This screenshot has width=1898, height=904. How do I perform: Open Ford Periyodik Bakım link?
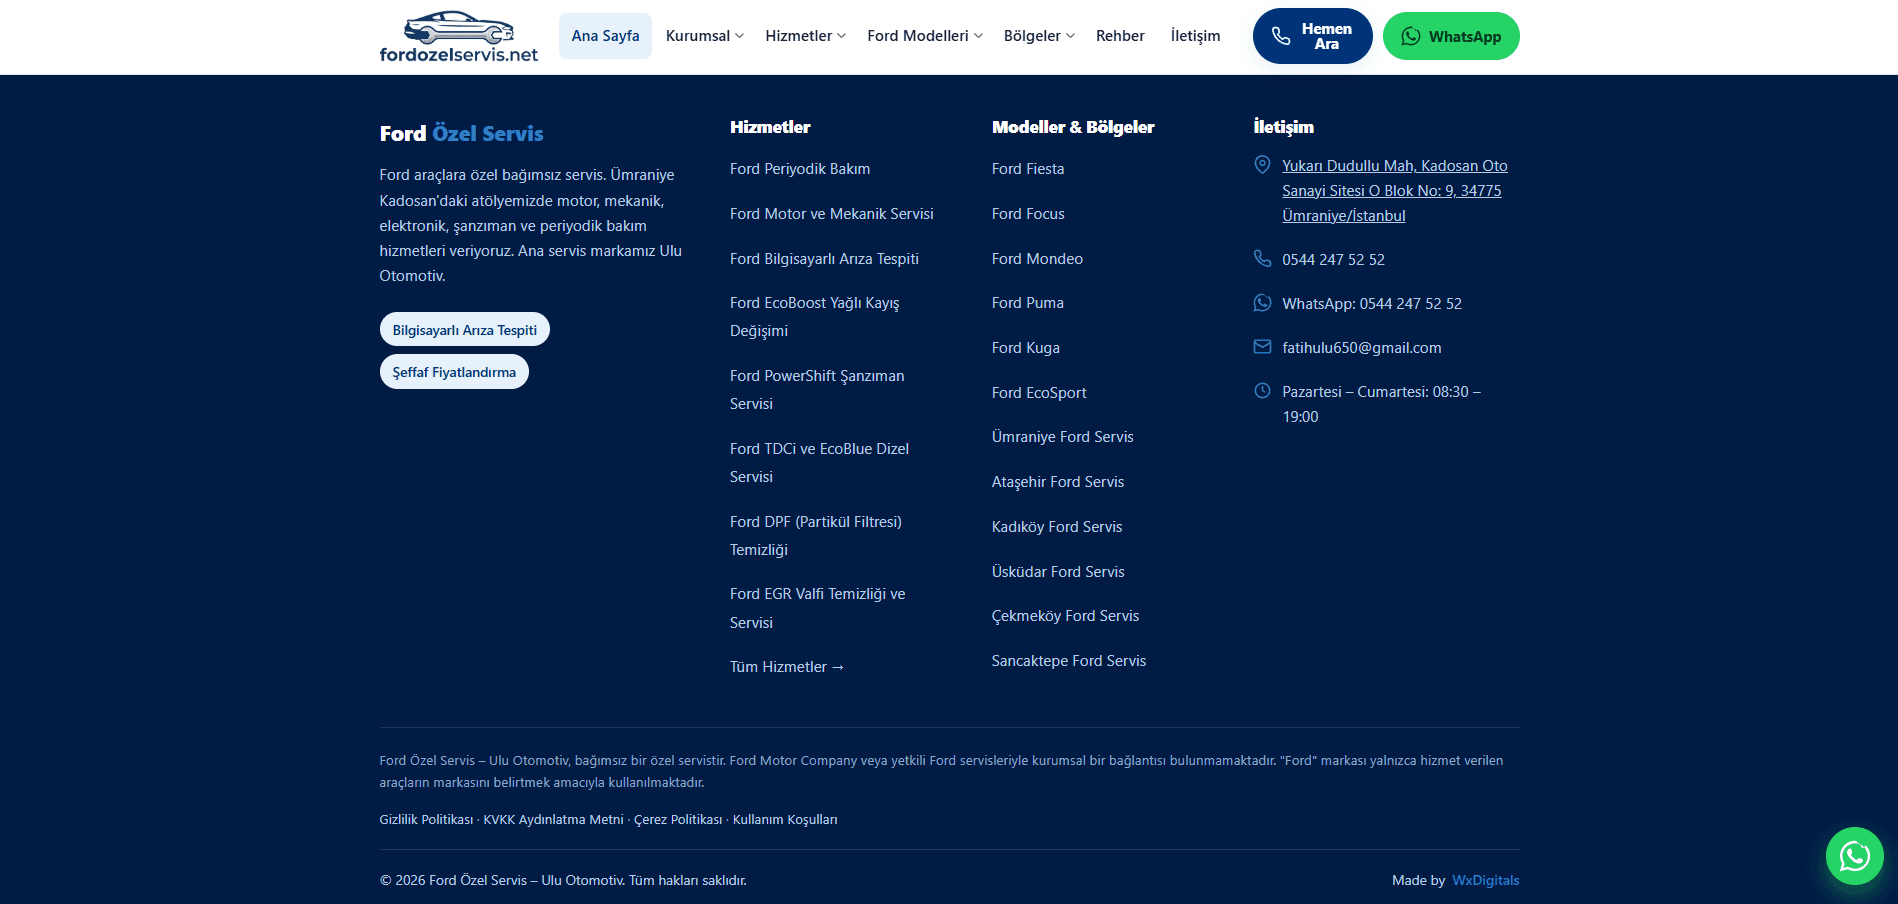coord(800,169)
